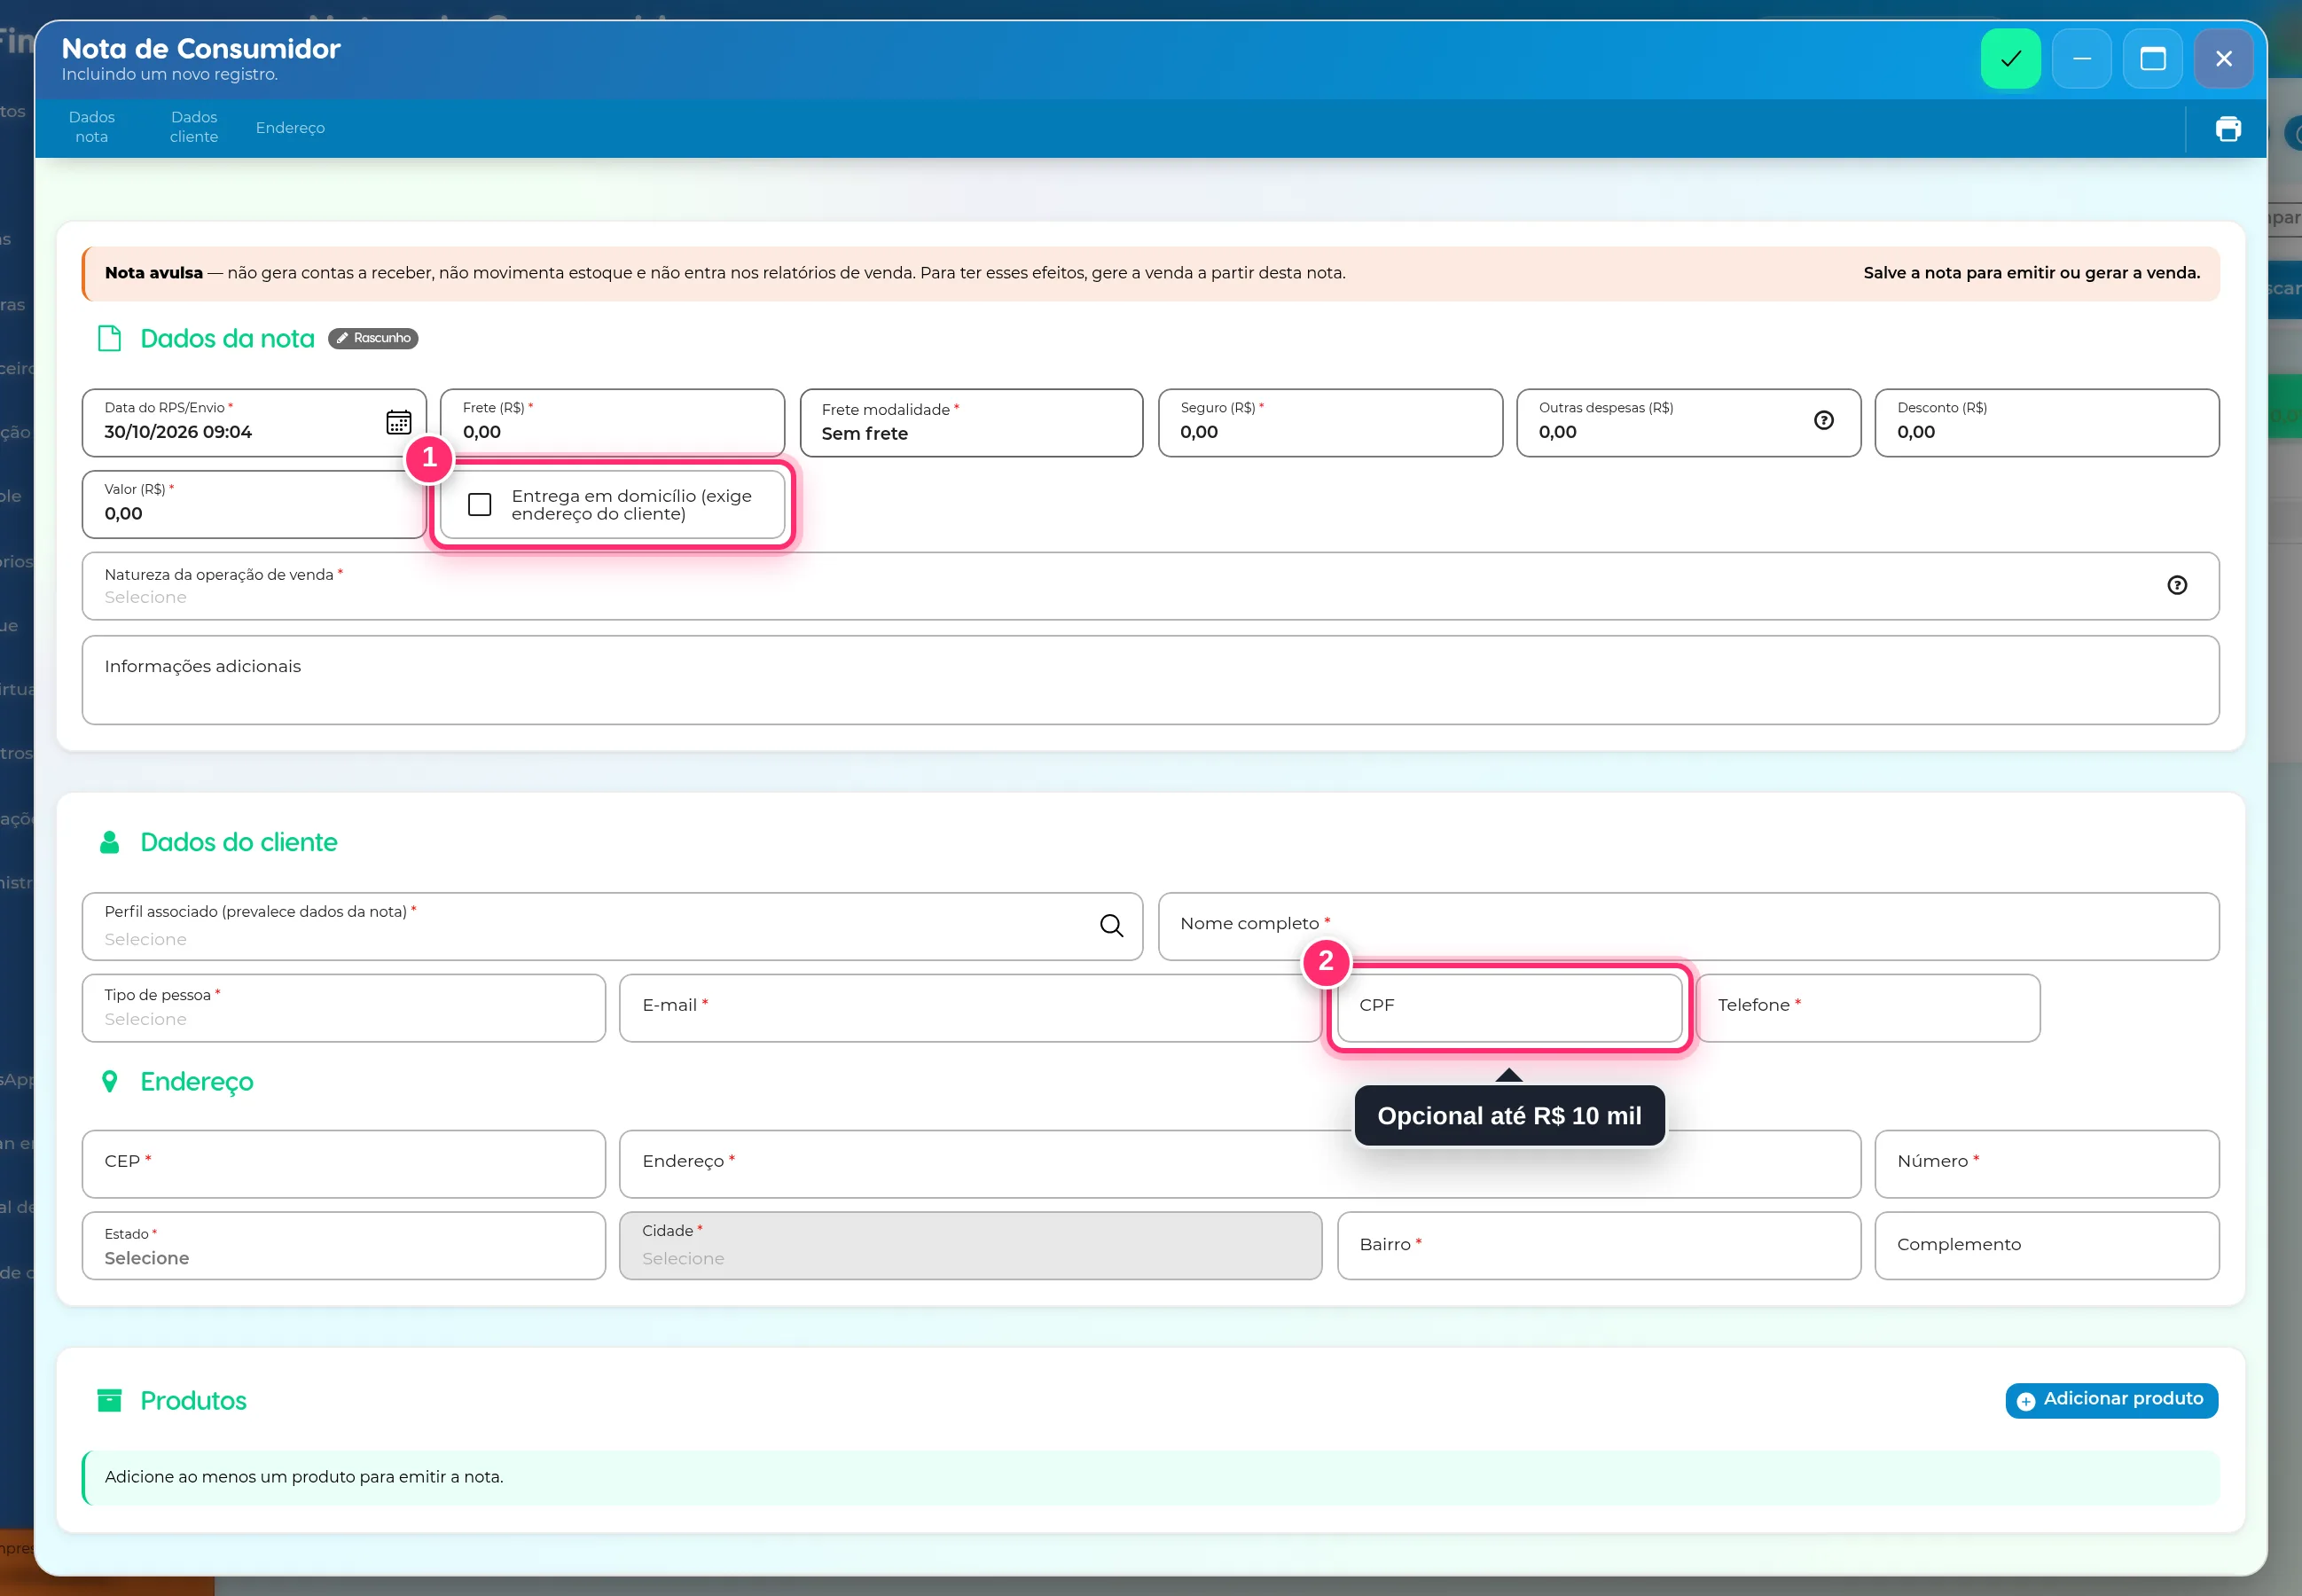Open the Perfil associado selector
Screen dimensions: 2302x1596
[612, 926]
